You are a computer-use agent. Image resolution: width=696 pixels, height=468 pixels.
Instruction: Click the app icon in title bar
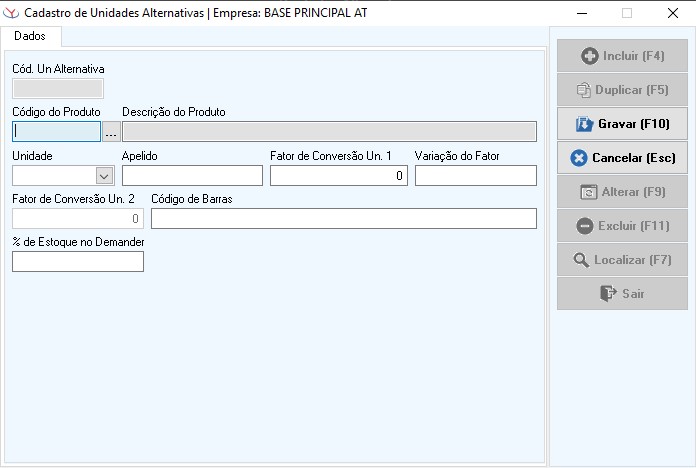12,13
